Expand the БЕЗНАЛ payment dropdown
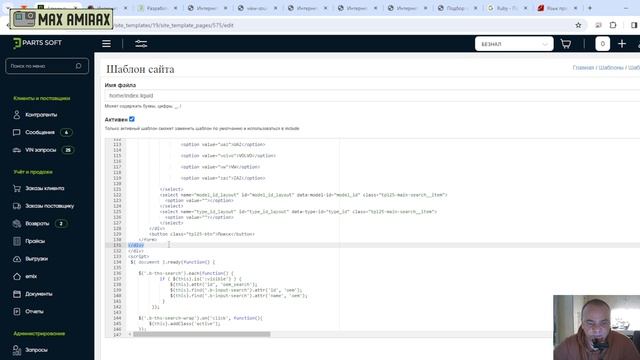640x360 pixels. (514, 44)
